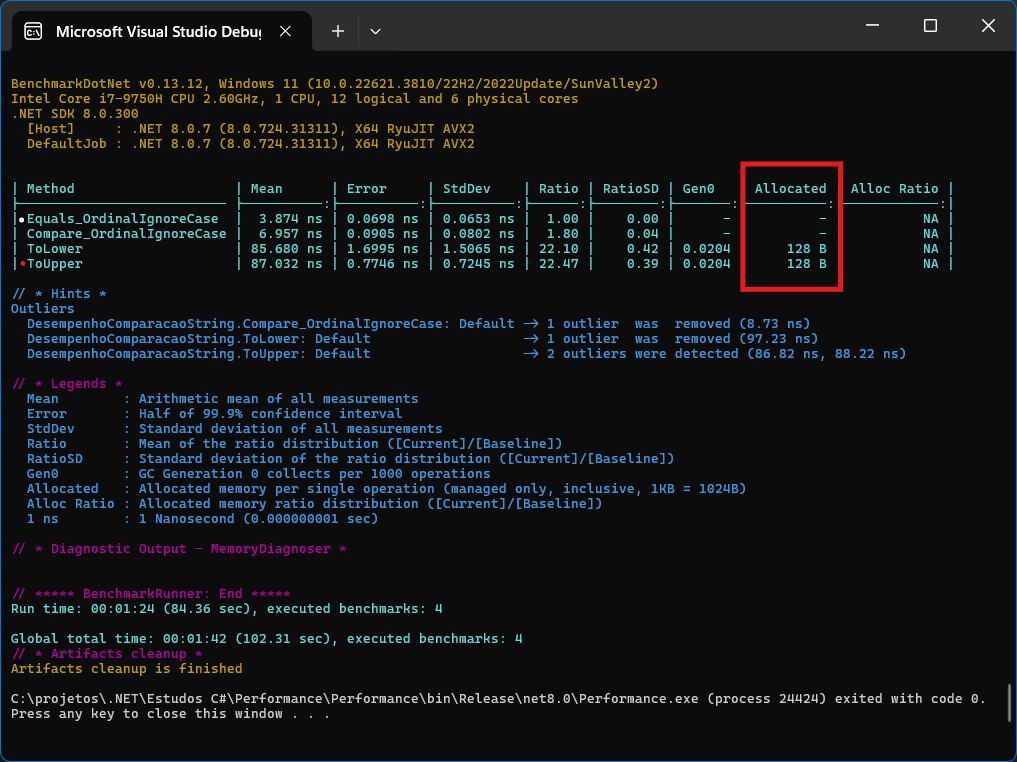Click the StdDev value 1.5065 ns
The image size is (1017, 762).
click(x=478, y=248)
